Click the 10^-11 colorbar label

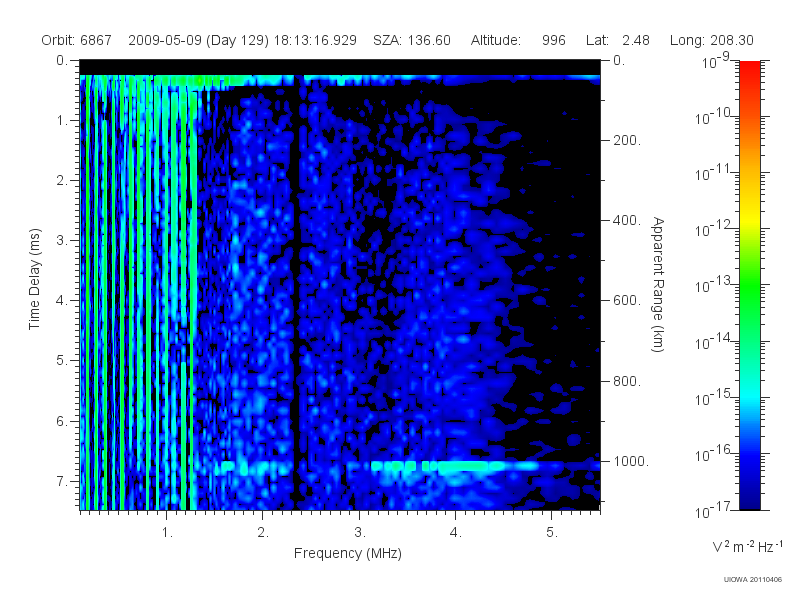tap(714, 172)
